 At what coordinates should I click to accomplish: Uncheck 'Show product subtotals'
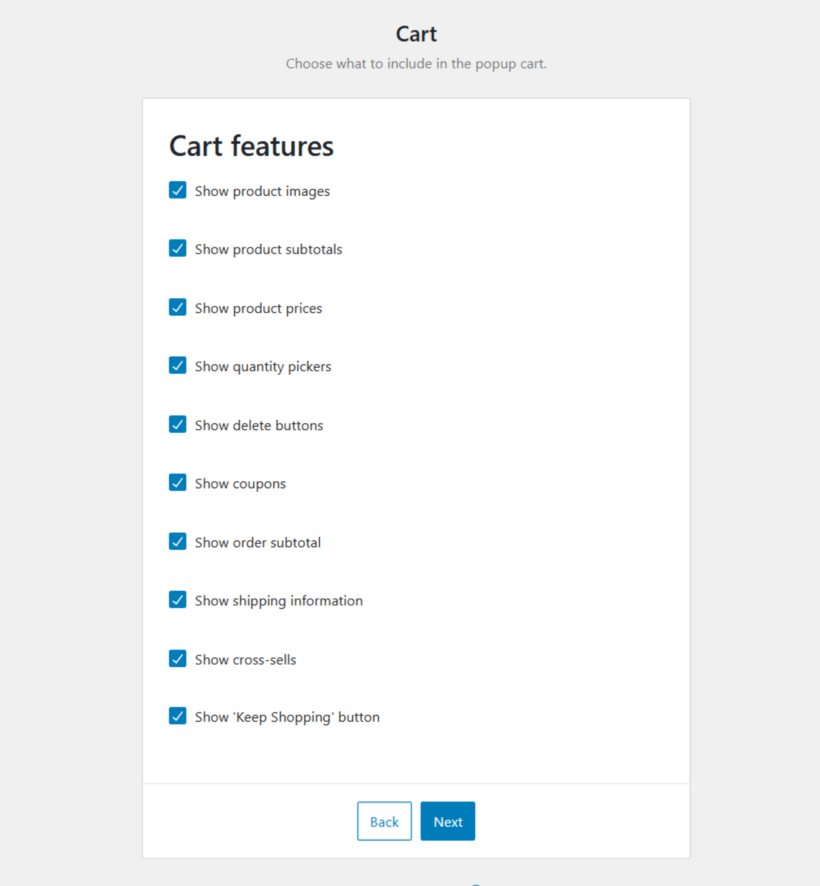(x=177, y=248)
